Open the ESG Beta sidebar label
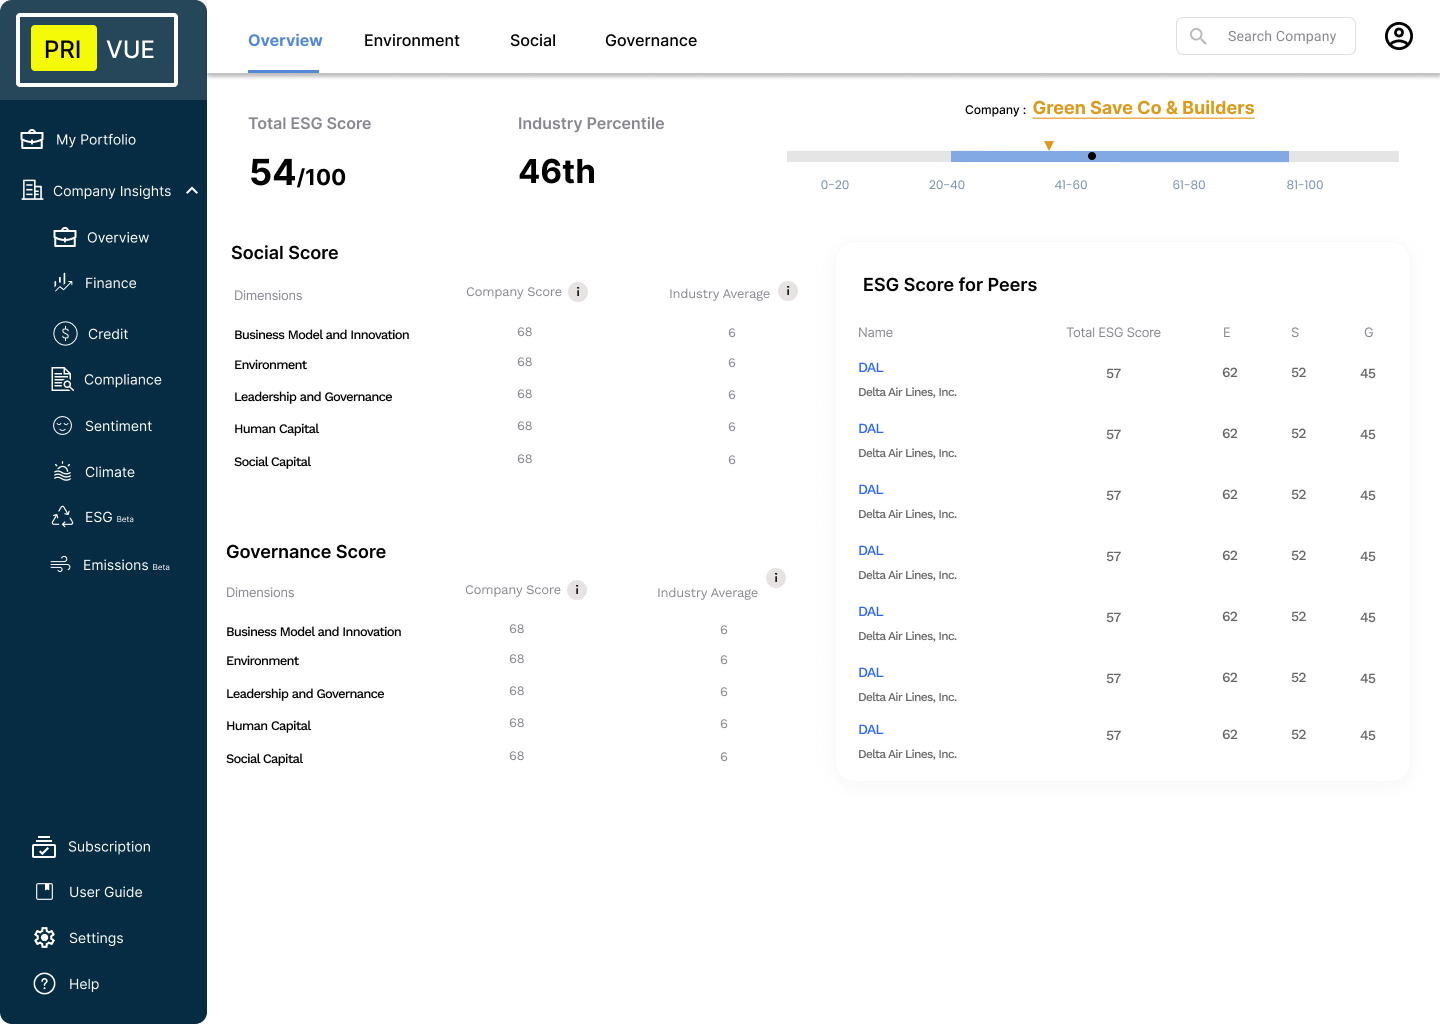Viewport: 1440px width, 1024px height. [109, 517]
